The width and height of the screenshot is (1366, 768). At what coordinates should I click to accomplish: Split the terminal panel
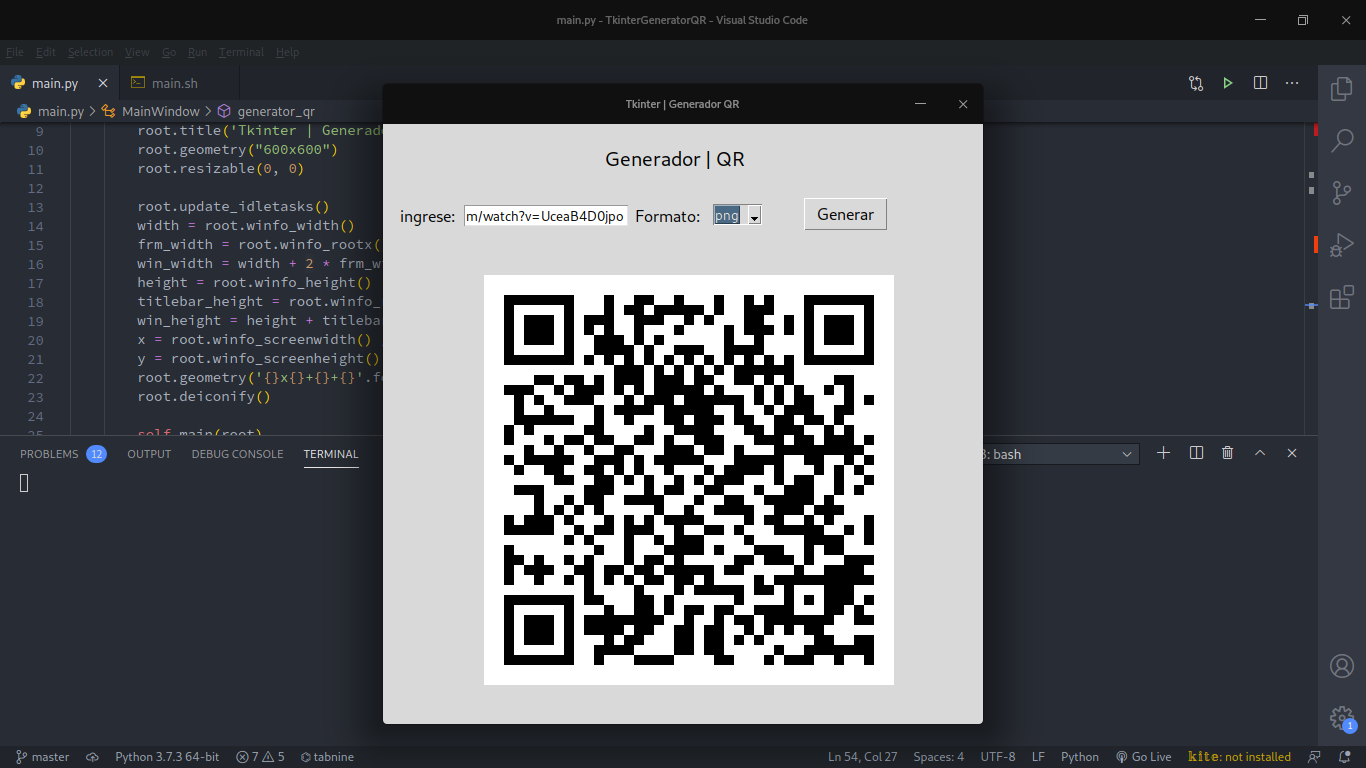[x=1196, y=453]
